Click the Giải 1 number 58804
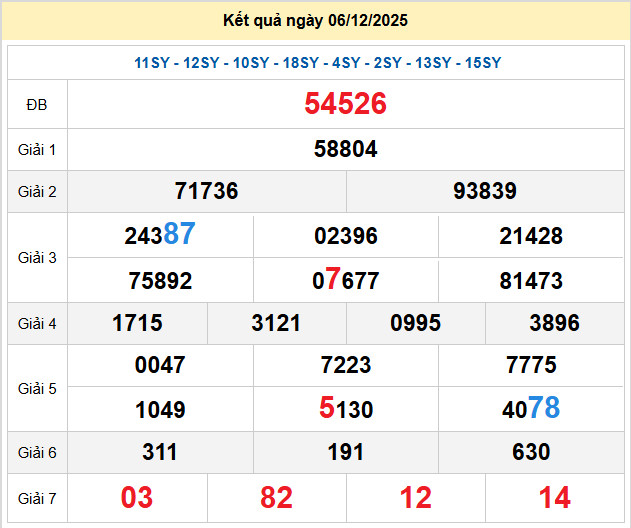The height and width of the screenshot is (528, 631). pos(345,149)
